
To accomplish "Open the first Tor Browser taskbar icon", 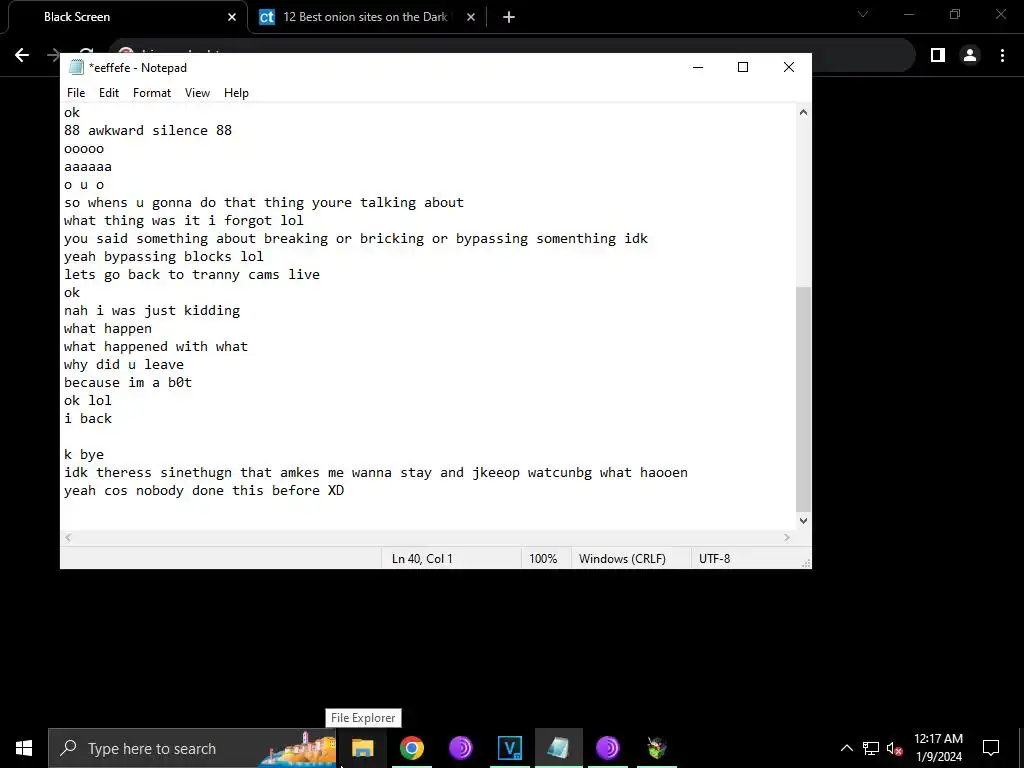I will 460,748.
